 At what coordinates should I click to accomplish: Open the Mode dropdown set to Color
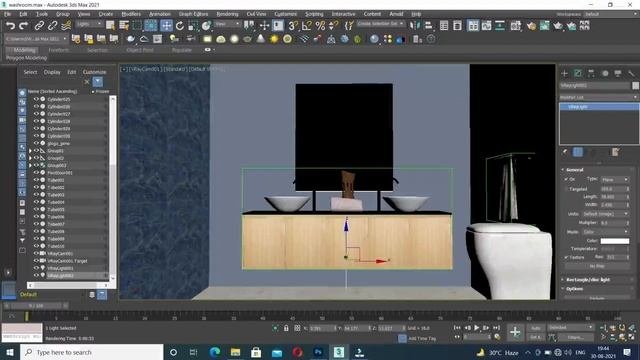605,232
